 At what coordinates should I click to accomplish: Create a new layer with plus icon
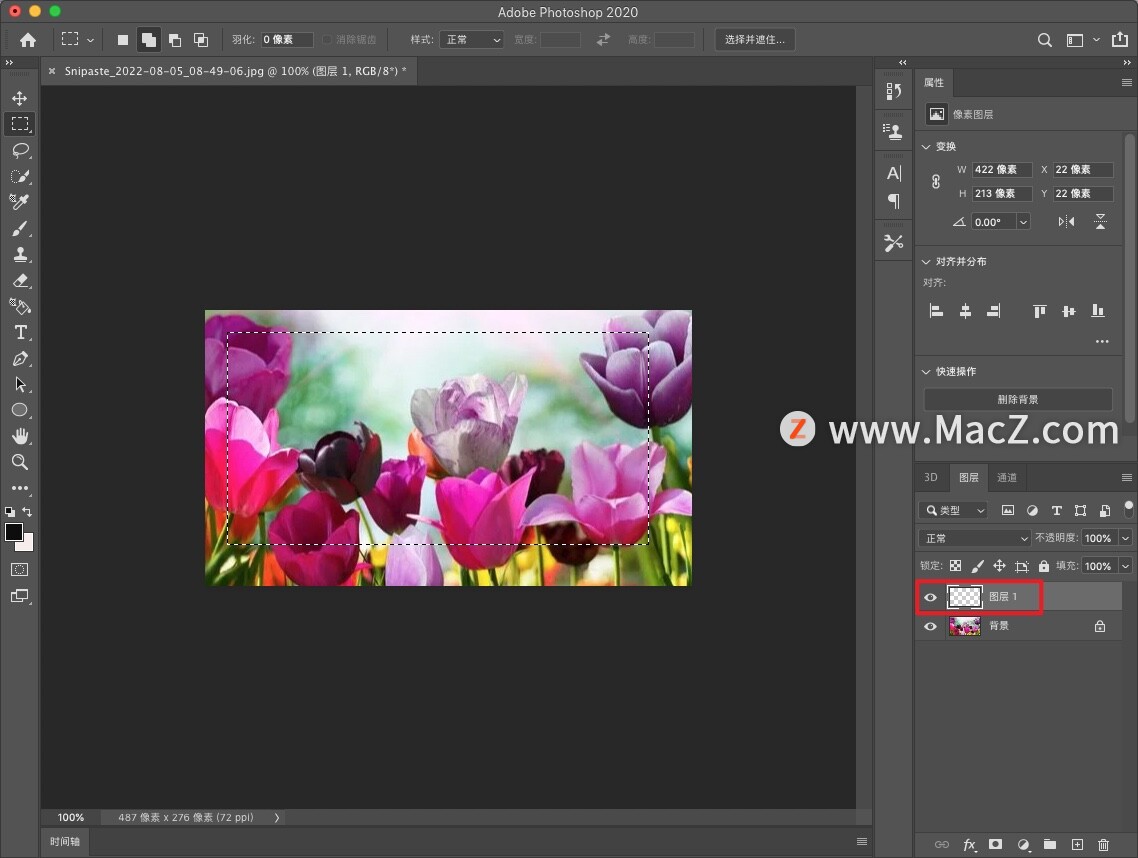coord(1077,844)
